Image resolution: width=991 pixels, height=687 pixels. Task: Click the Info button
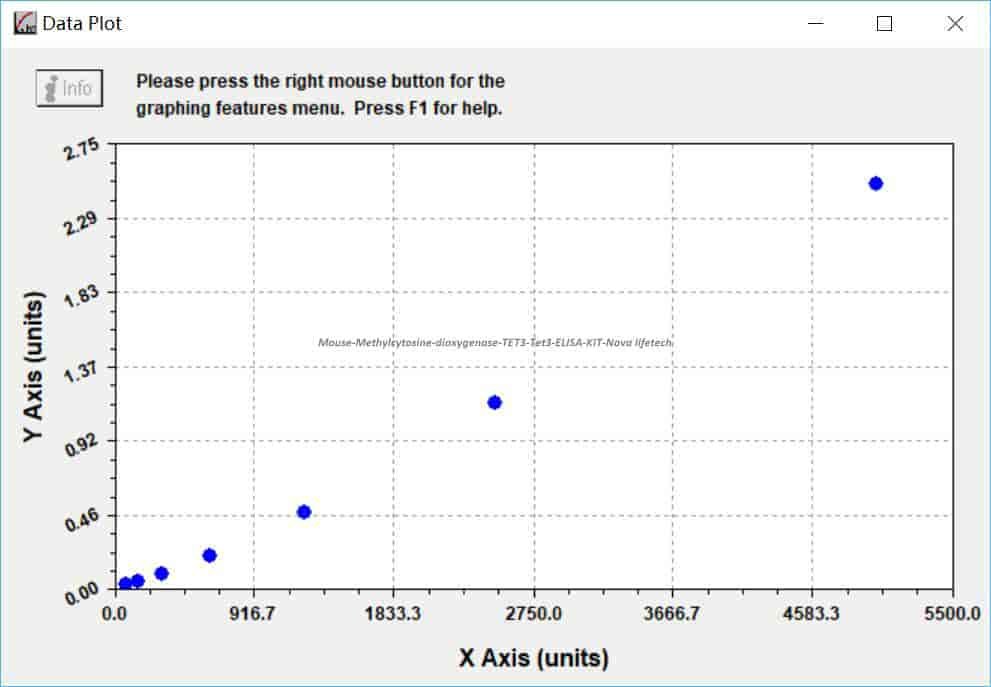(x=70, y=88)
